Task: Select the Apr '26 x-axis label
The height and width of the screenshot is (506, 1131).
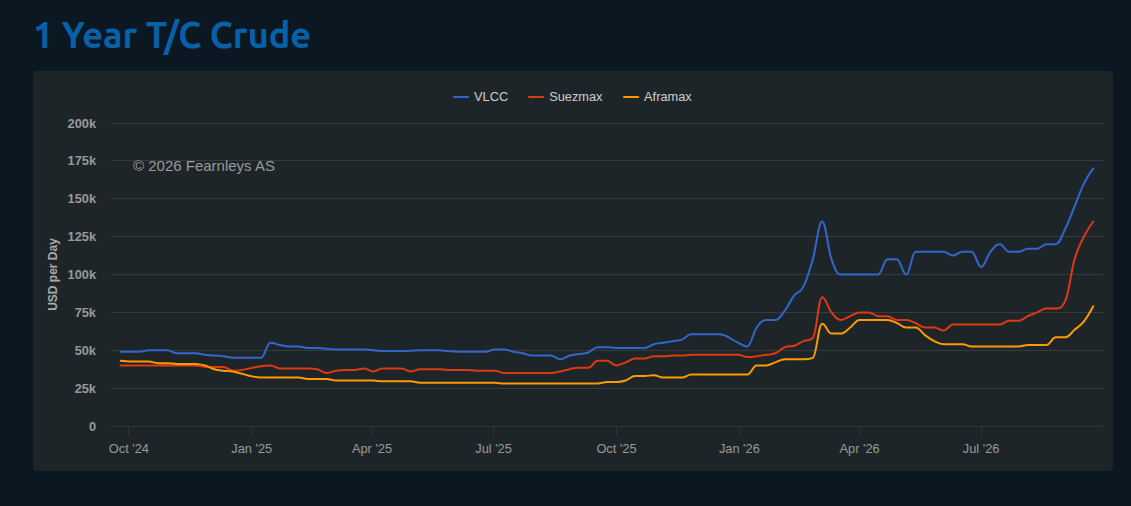Action: click(x=860, y=449)
